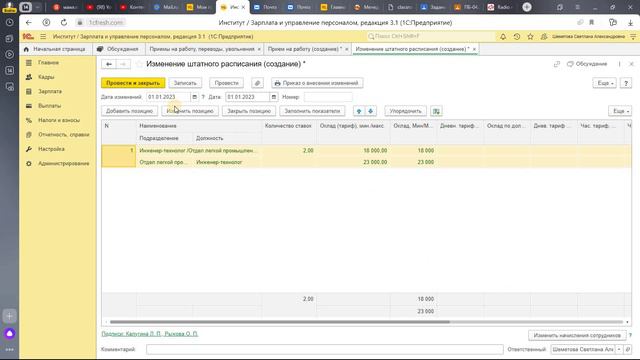Click Изменить начисления сотрудников button
The image size is (640, 360).
577,336
